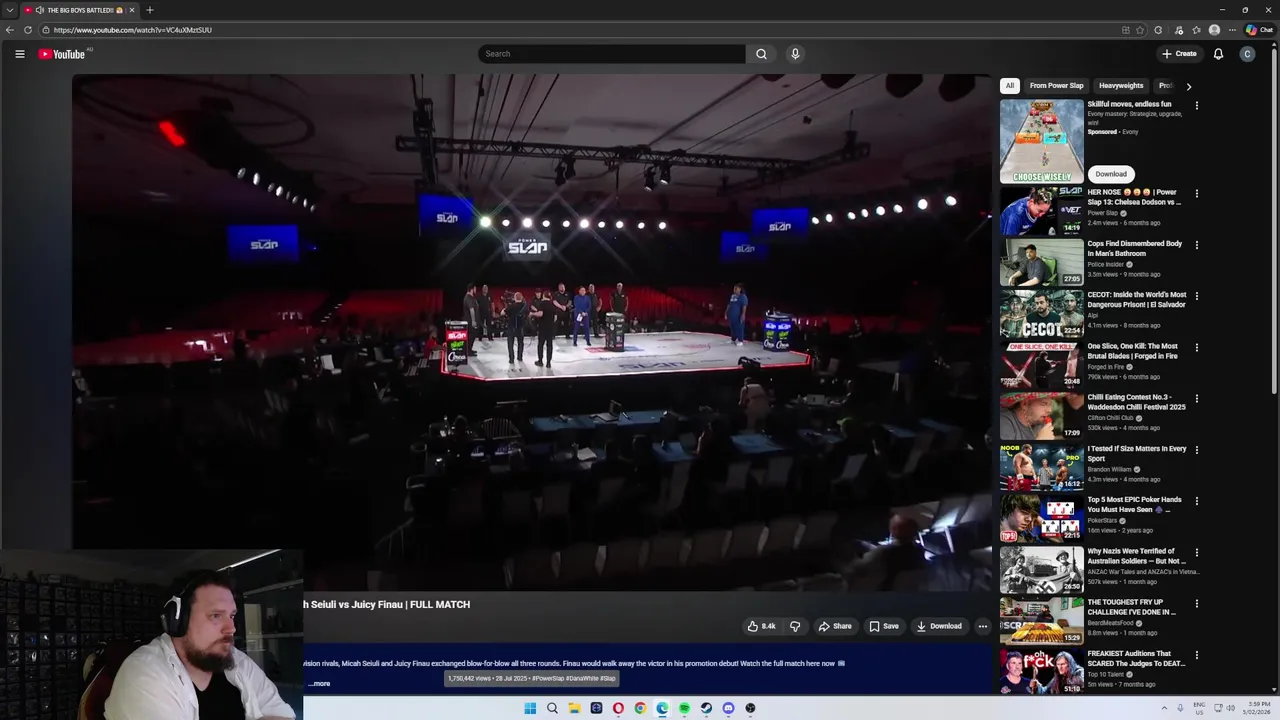Expand video description with ...more
This screenshot has width=1280, height=720.
click(319, 684)
